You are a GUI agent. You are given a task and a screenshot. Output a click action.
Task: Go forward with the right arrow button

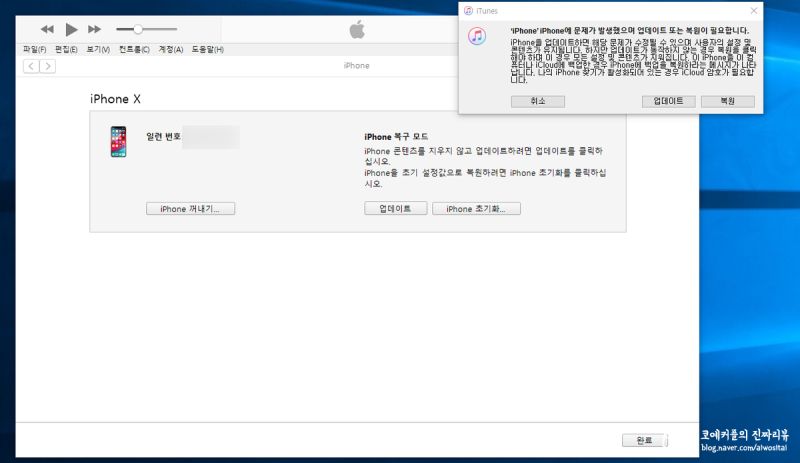click(48, 66)
